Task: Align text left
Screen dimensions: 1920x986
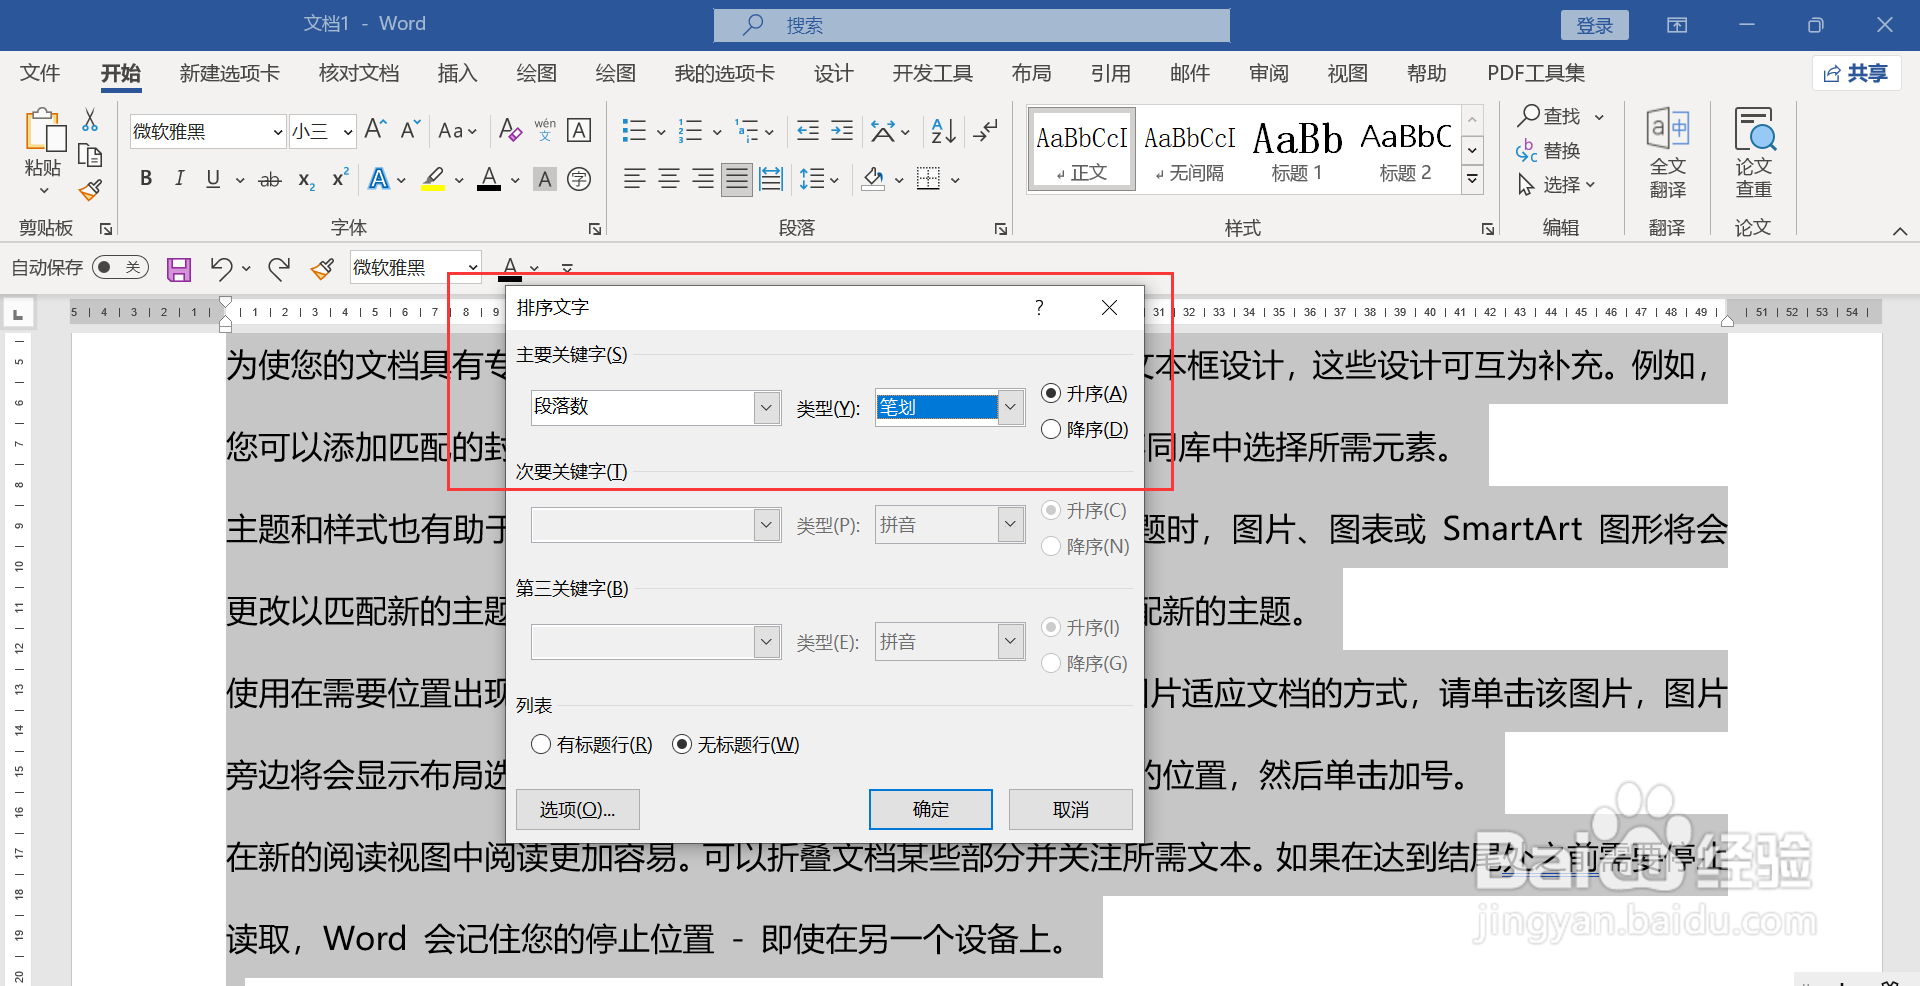Action: coord(634,179)
